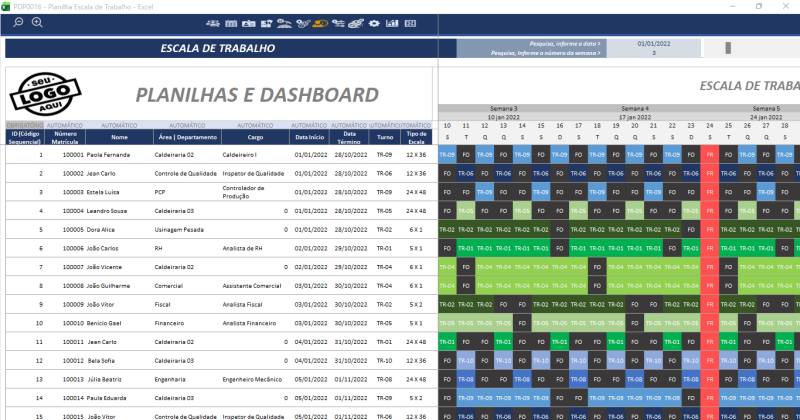800x420 pixels.
Task: Select employee name 'Leandro Sousa' cell
Action: (x=109, y=211)
